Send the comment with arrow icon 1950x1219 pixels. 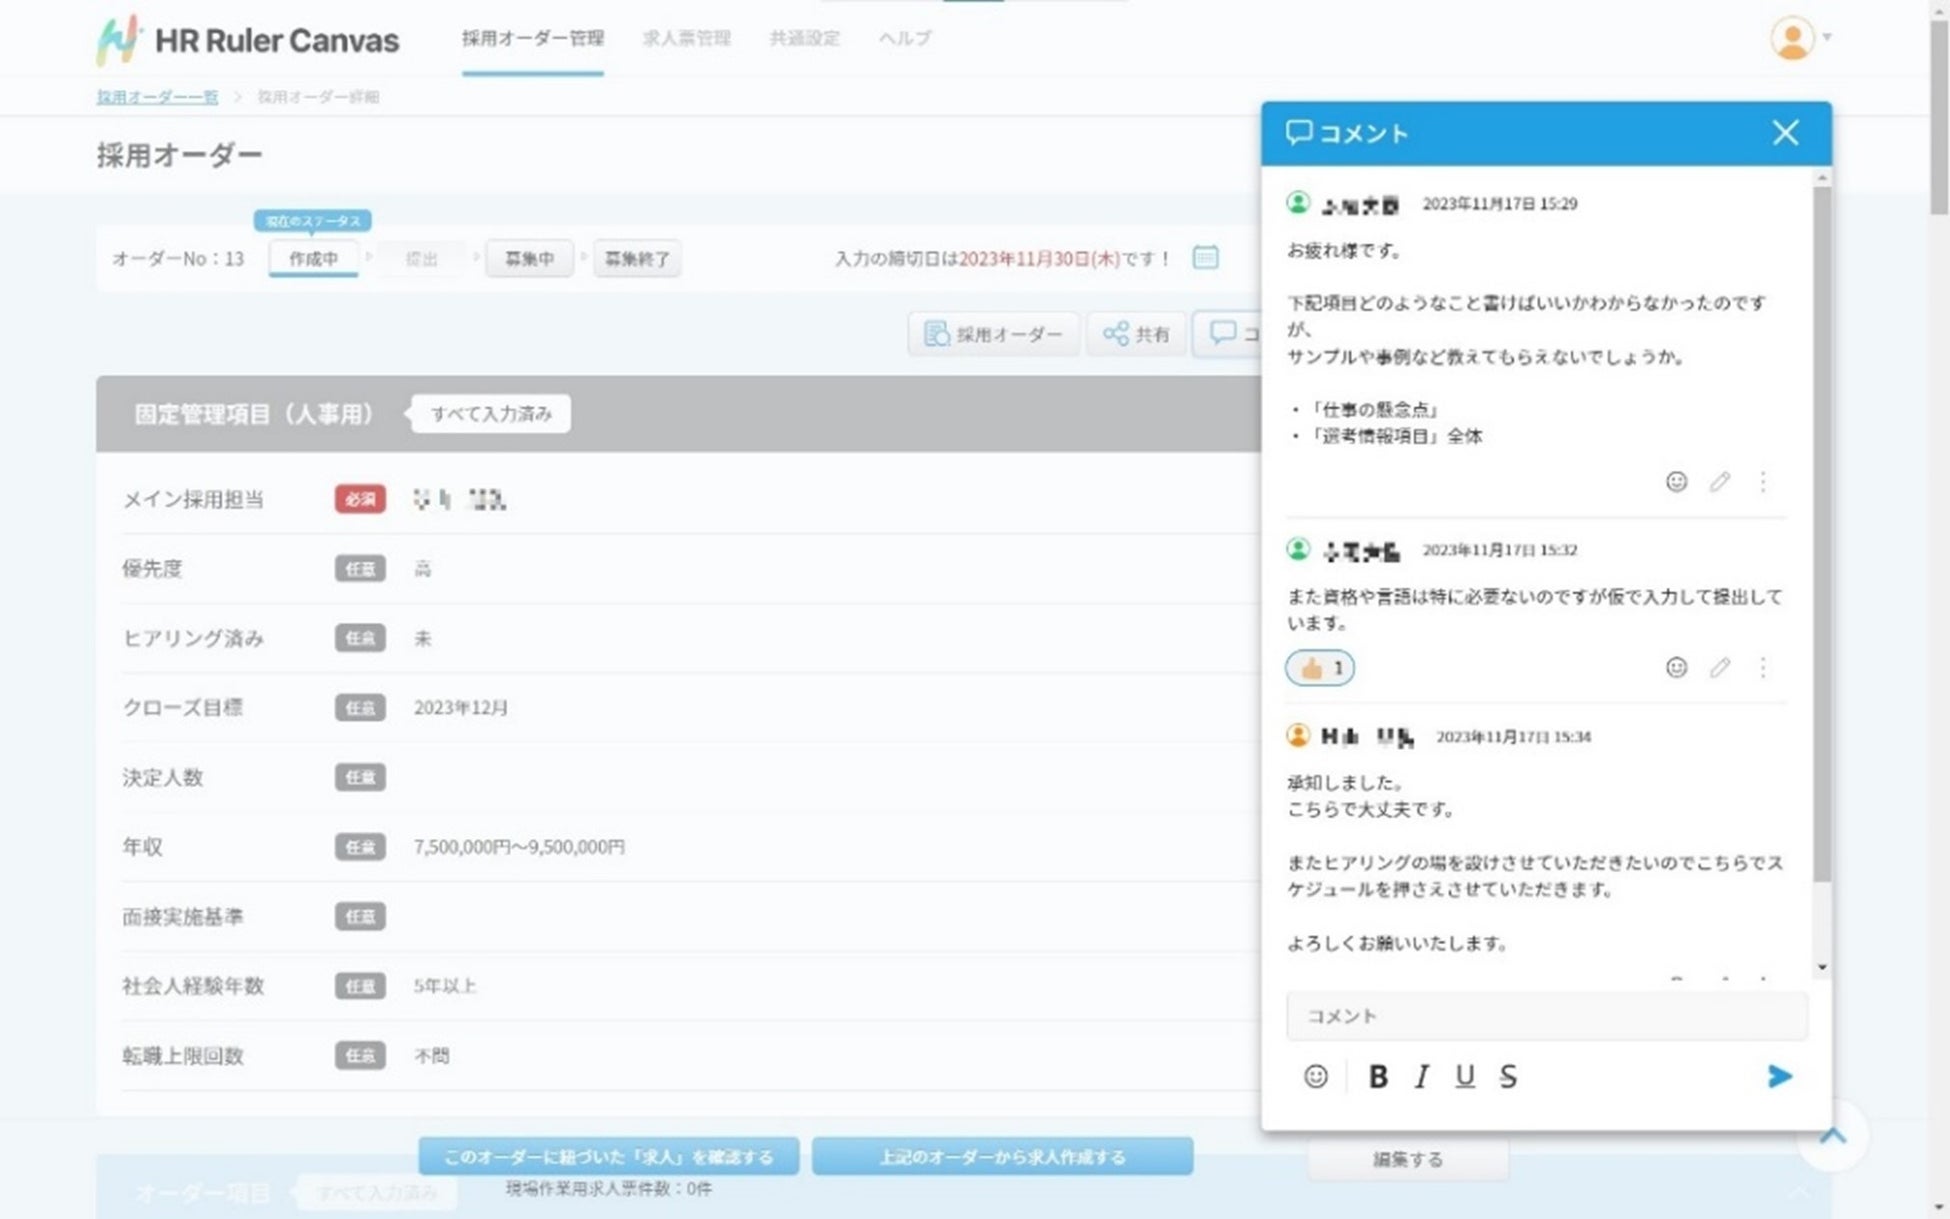1779,1076
